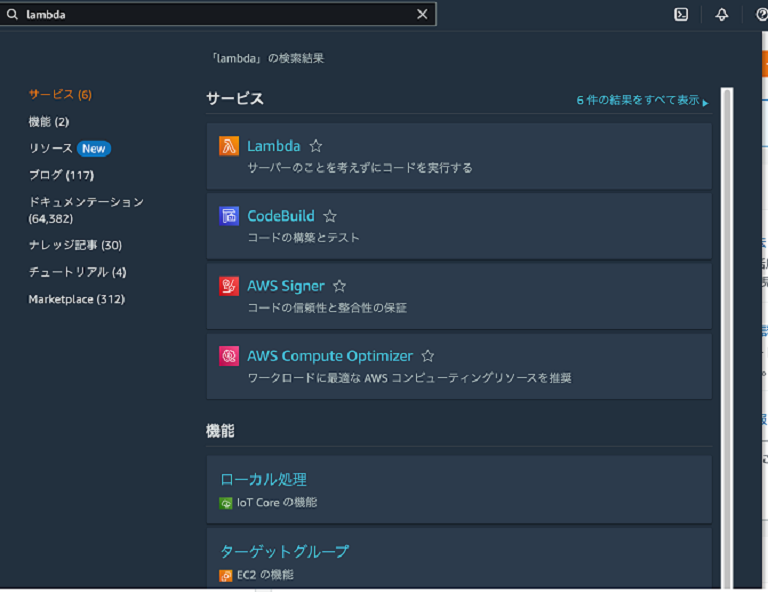Click the search results vertical scrollbar
This screenshot has width=768, height=592.
coord(727,338)
